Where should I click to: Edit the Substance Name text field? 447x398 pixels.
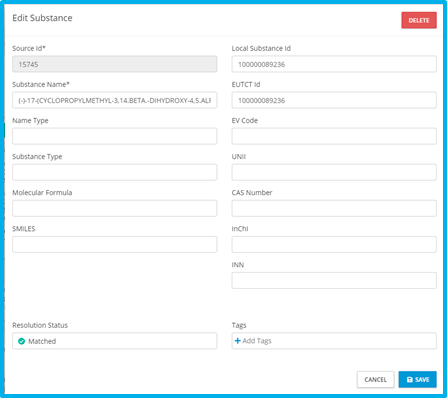[x=115, y=100]
